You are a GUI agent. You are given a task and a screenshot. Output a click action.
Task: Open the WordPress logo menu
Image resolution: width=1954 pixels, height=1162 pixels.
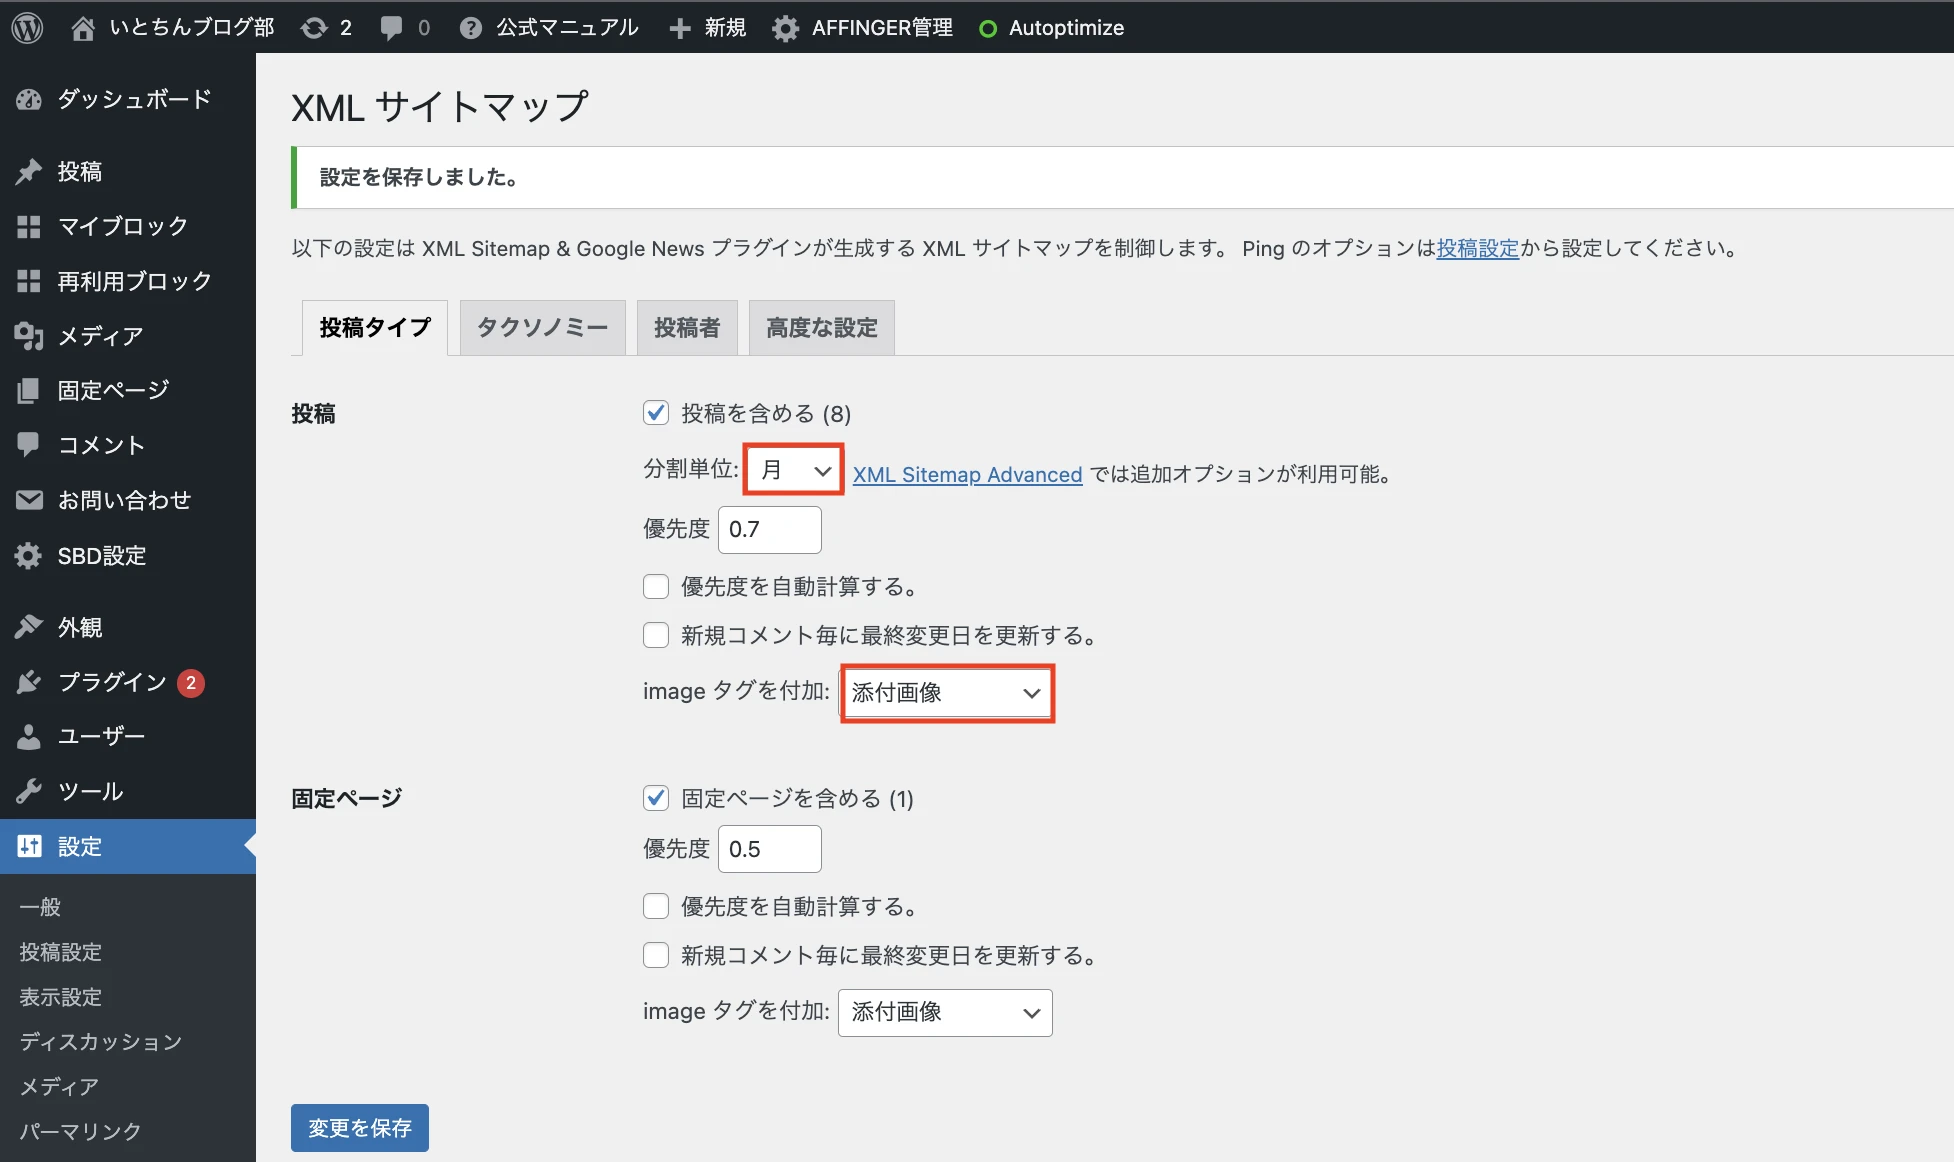point(27,27)
